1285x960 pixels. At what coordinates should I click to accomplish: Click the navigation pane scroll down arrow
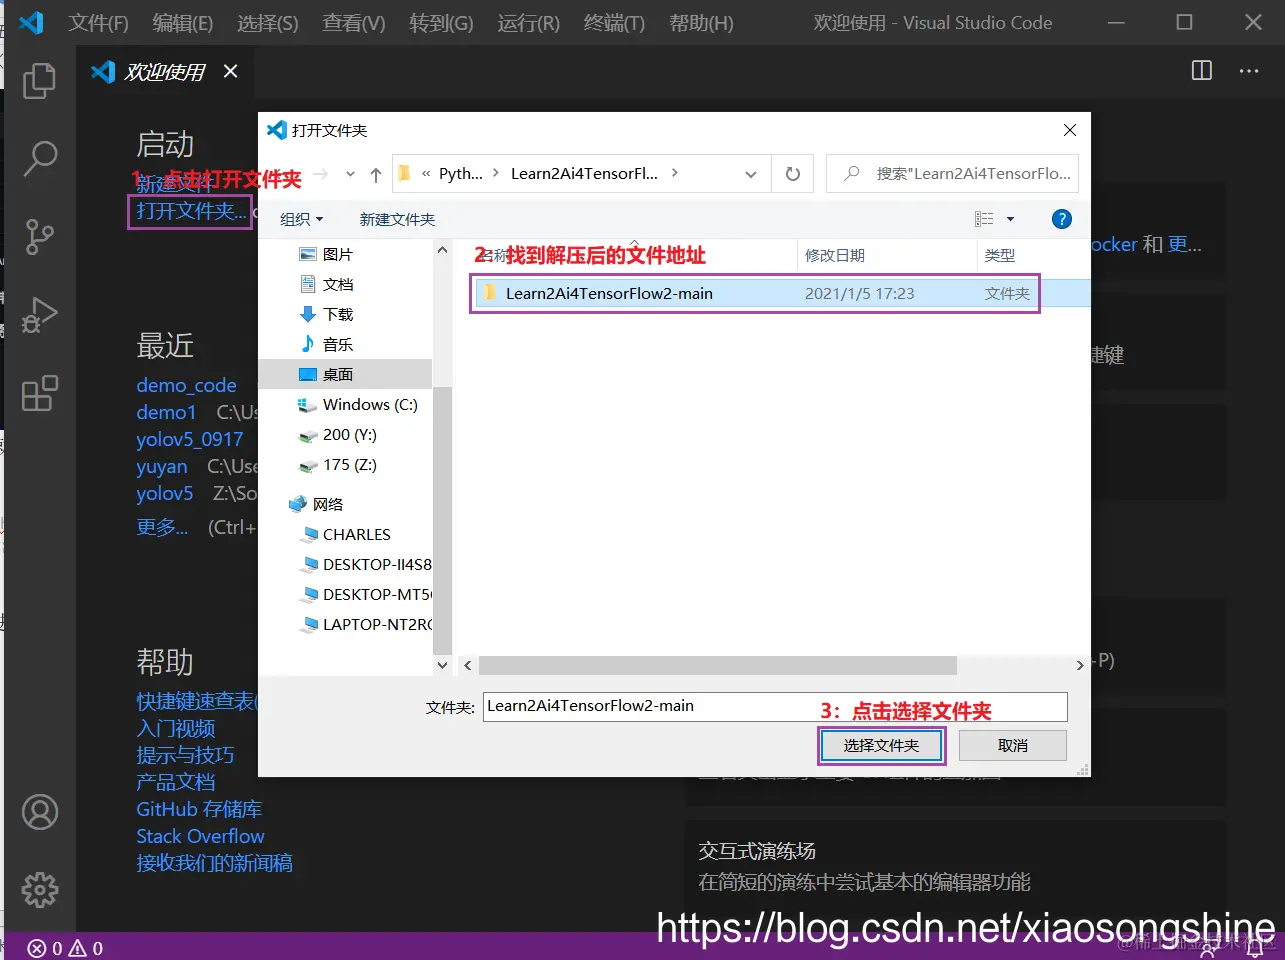[x=442, y=664]
